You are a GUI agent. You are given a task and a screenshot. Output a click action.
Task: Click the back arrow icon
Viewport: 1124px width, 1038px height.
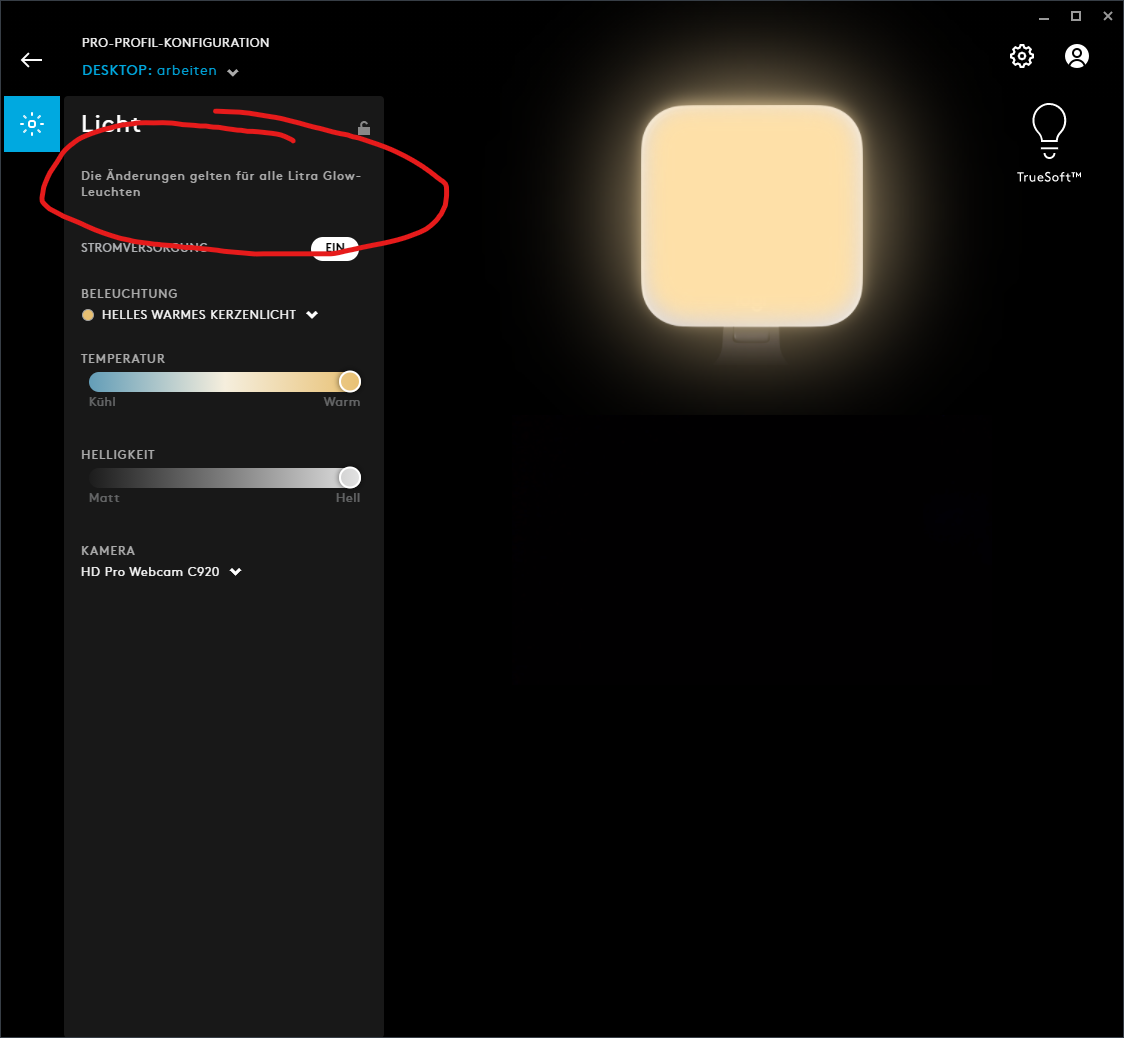31,60
